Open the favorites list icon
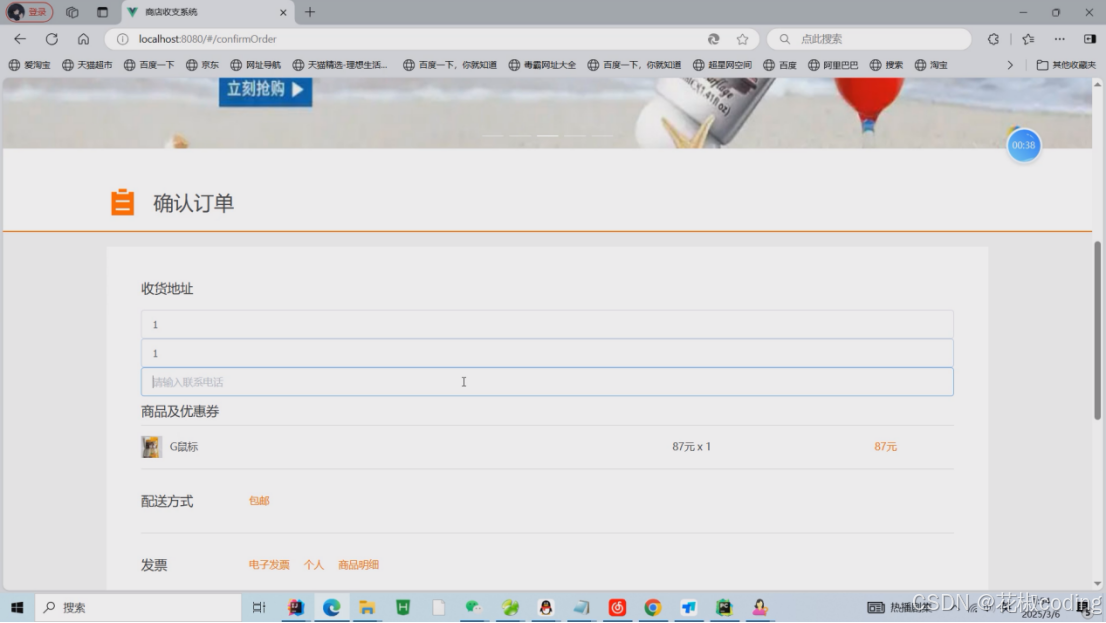Screen dimensions: 1106x623 pos(1028,39)
